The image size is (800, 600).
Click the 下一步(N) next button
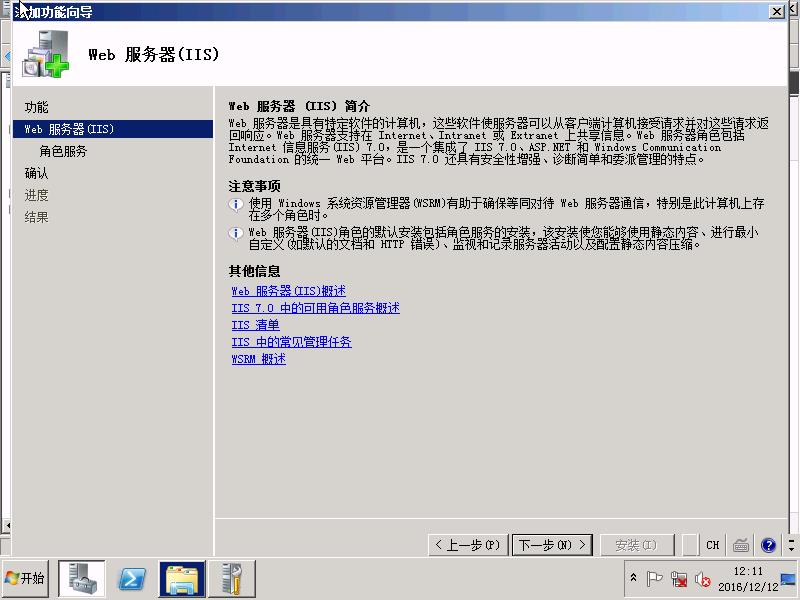pos(551,545)
